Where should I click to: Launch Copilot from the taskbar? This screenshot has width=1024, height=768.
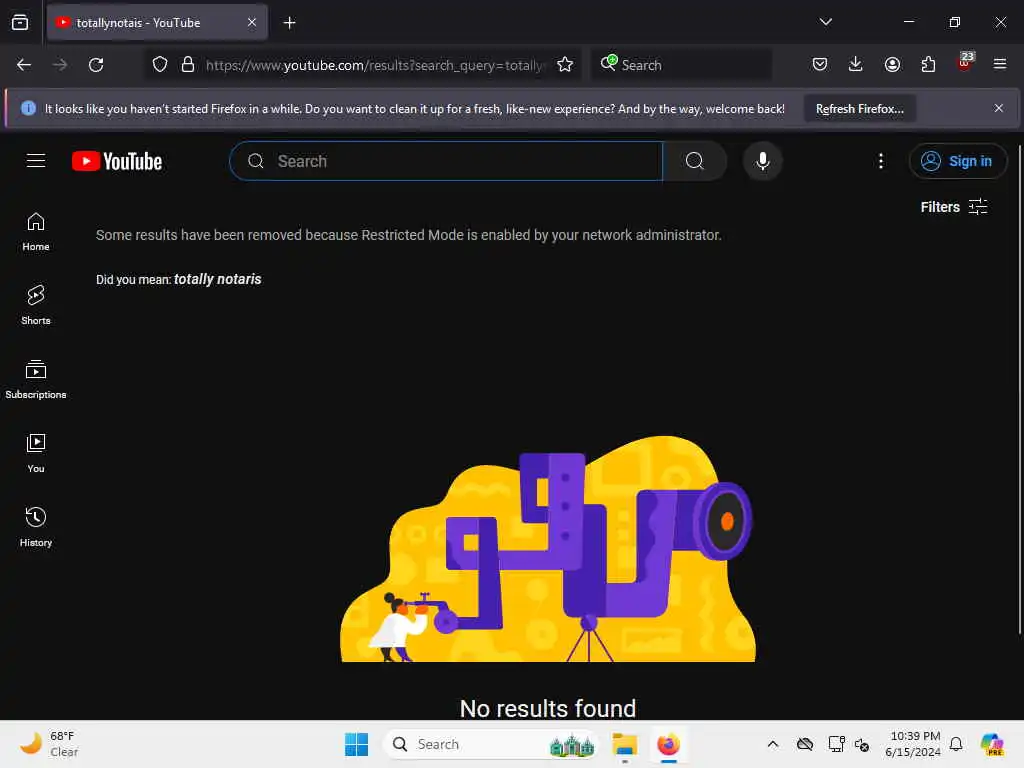(992, 744)
